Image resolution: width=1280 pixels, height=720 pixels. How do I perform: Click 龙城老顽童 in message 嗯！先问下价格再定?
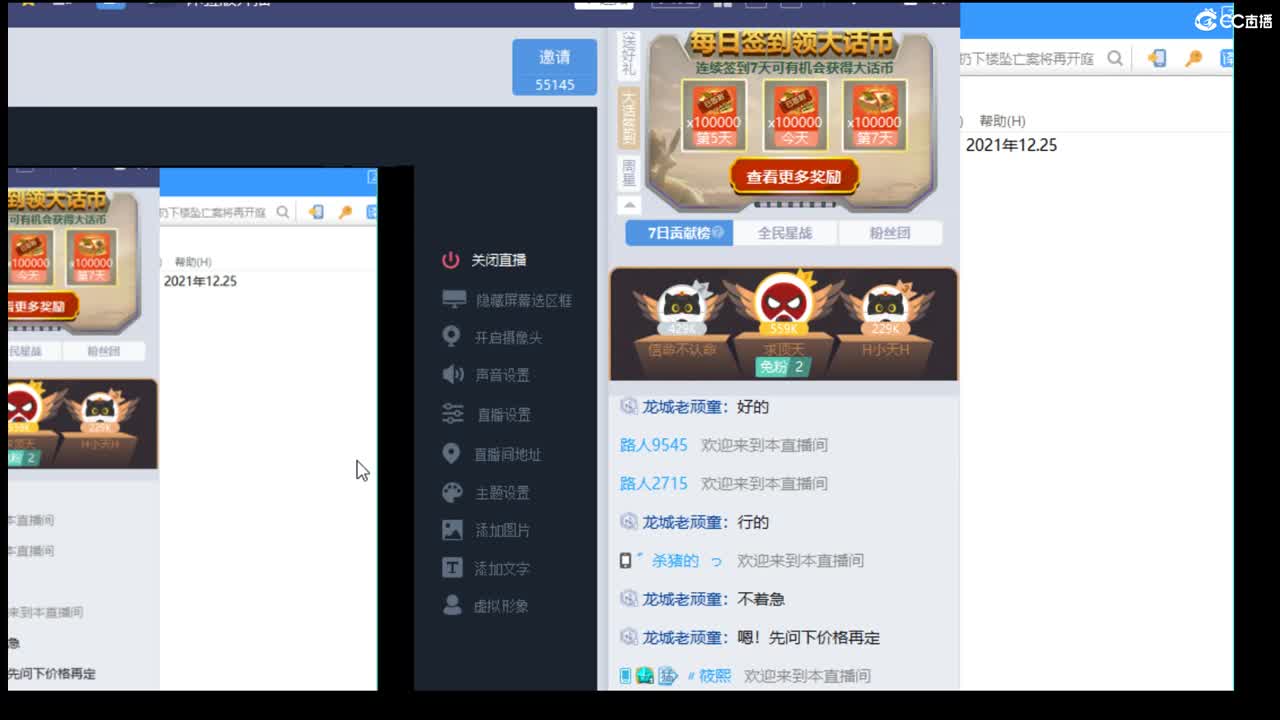point(682,637)
